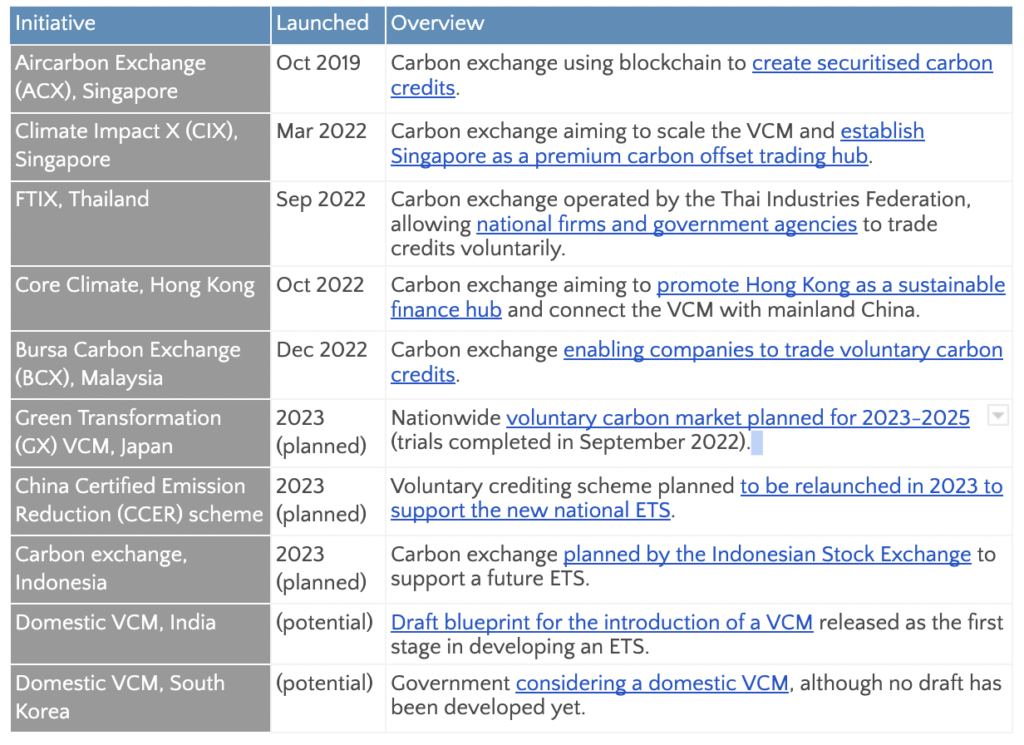Open the 'create securitised carbon credits' link
Image resolution: width=1024 pixels, height=745 pixels.
(x=871, y=63)
